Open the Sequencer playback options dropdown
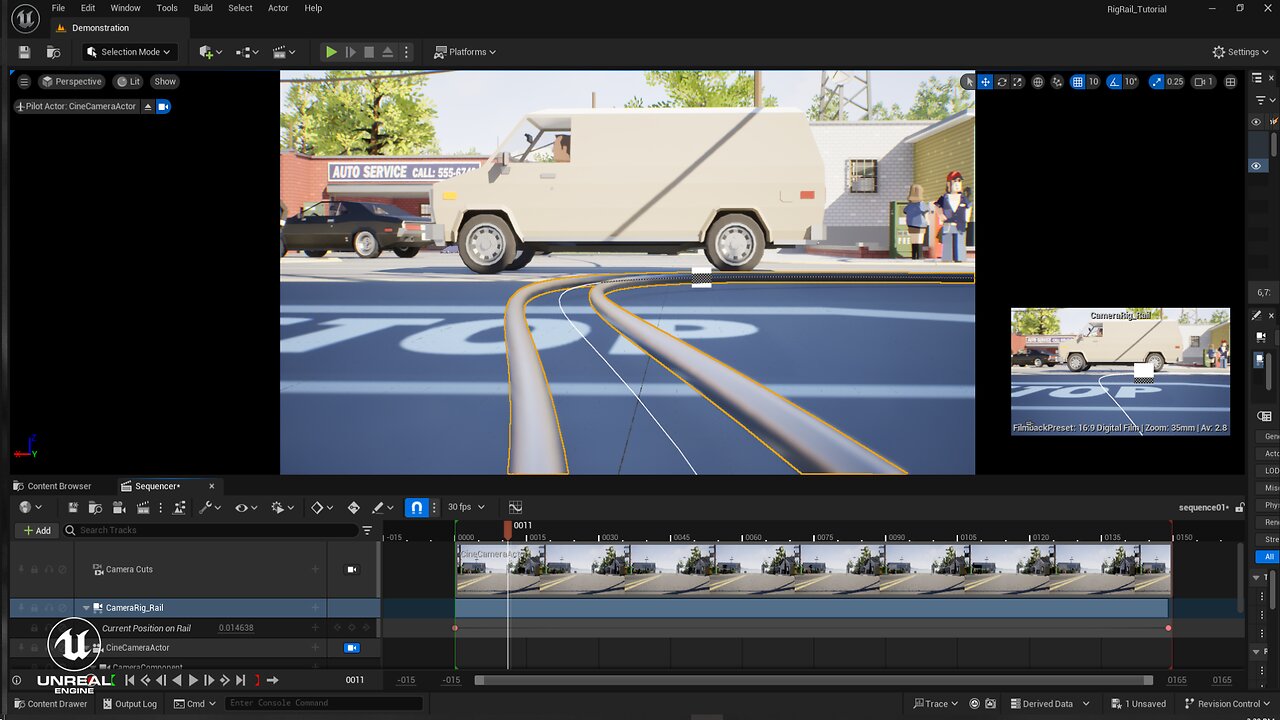This screenshot has height=720, width=1280. point(283,508)
